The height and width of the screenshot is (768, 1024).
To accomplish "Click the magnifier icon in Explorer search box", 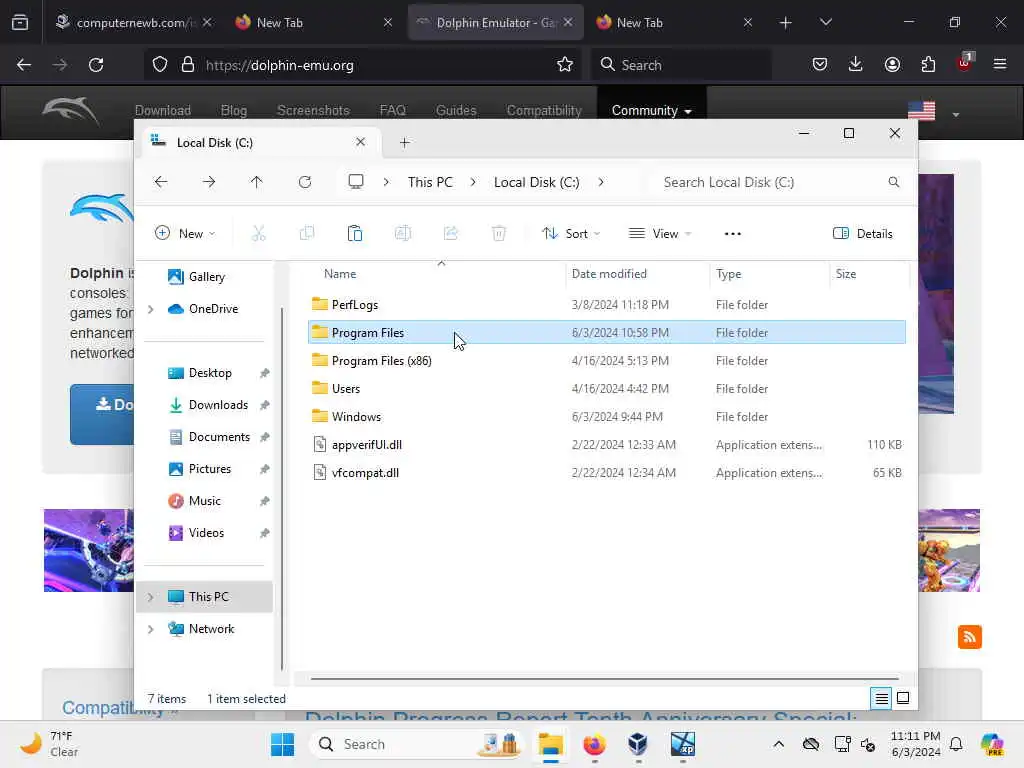I will pos(893,182).
